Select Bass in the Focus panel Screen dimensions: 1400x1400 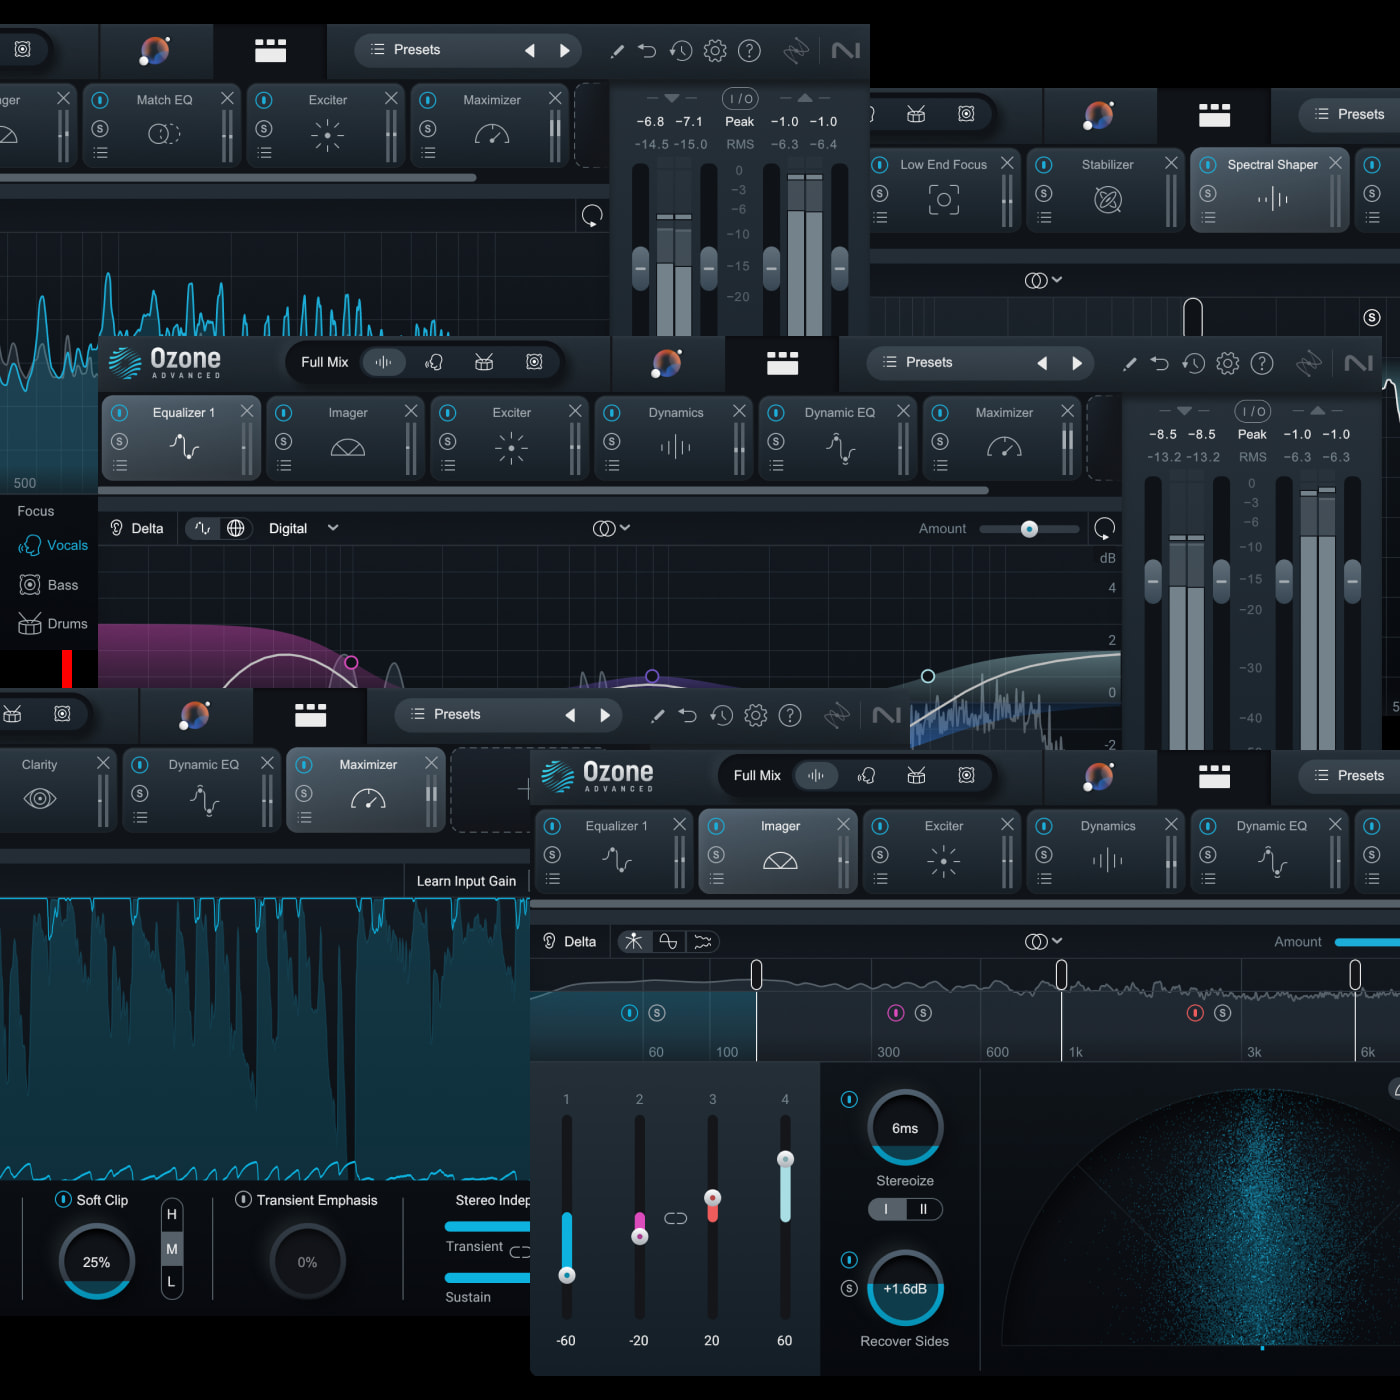point(49,585)
